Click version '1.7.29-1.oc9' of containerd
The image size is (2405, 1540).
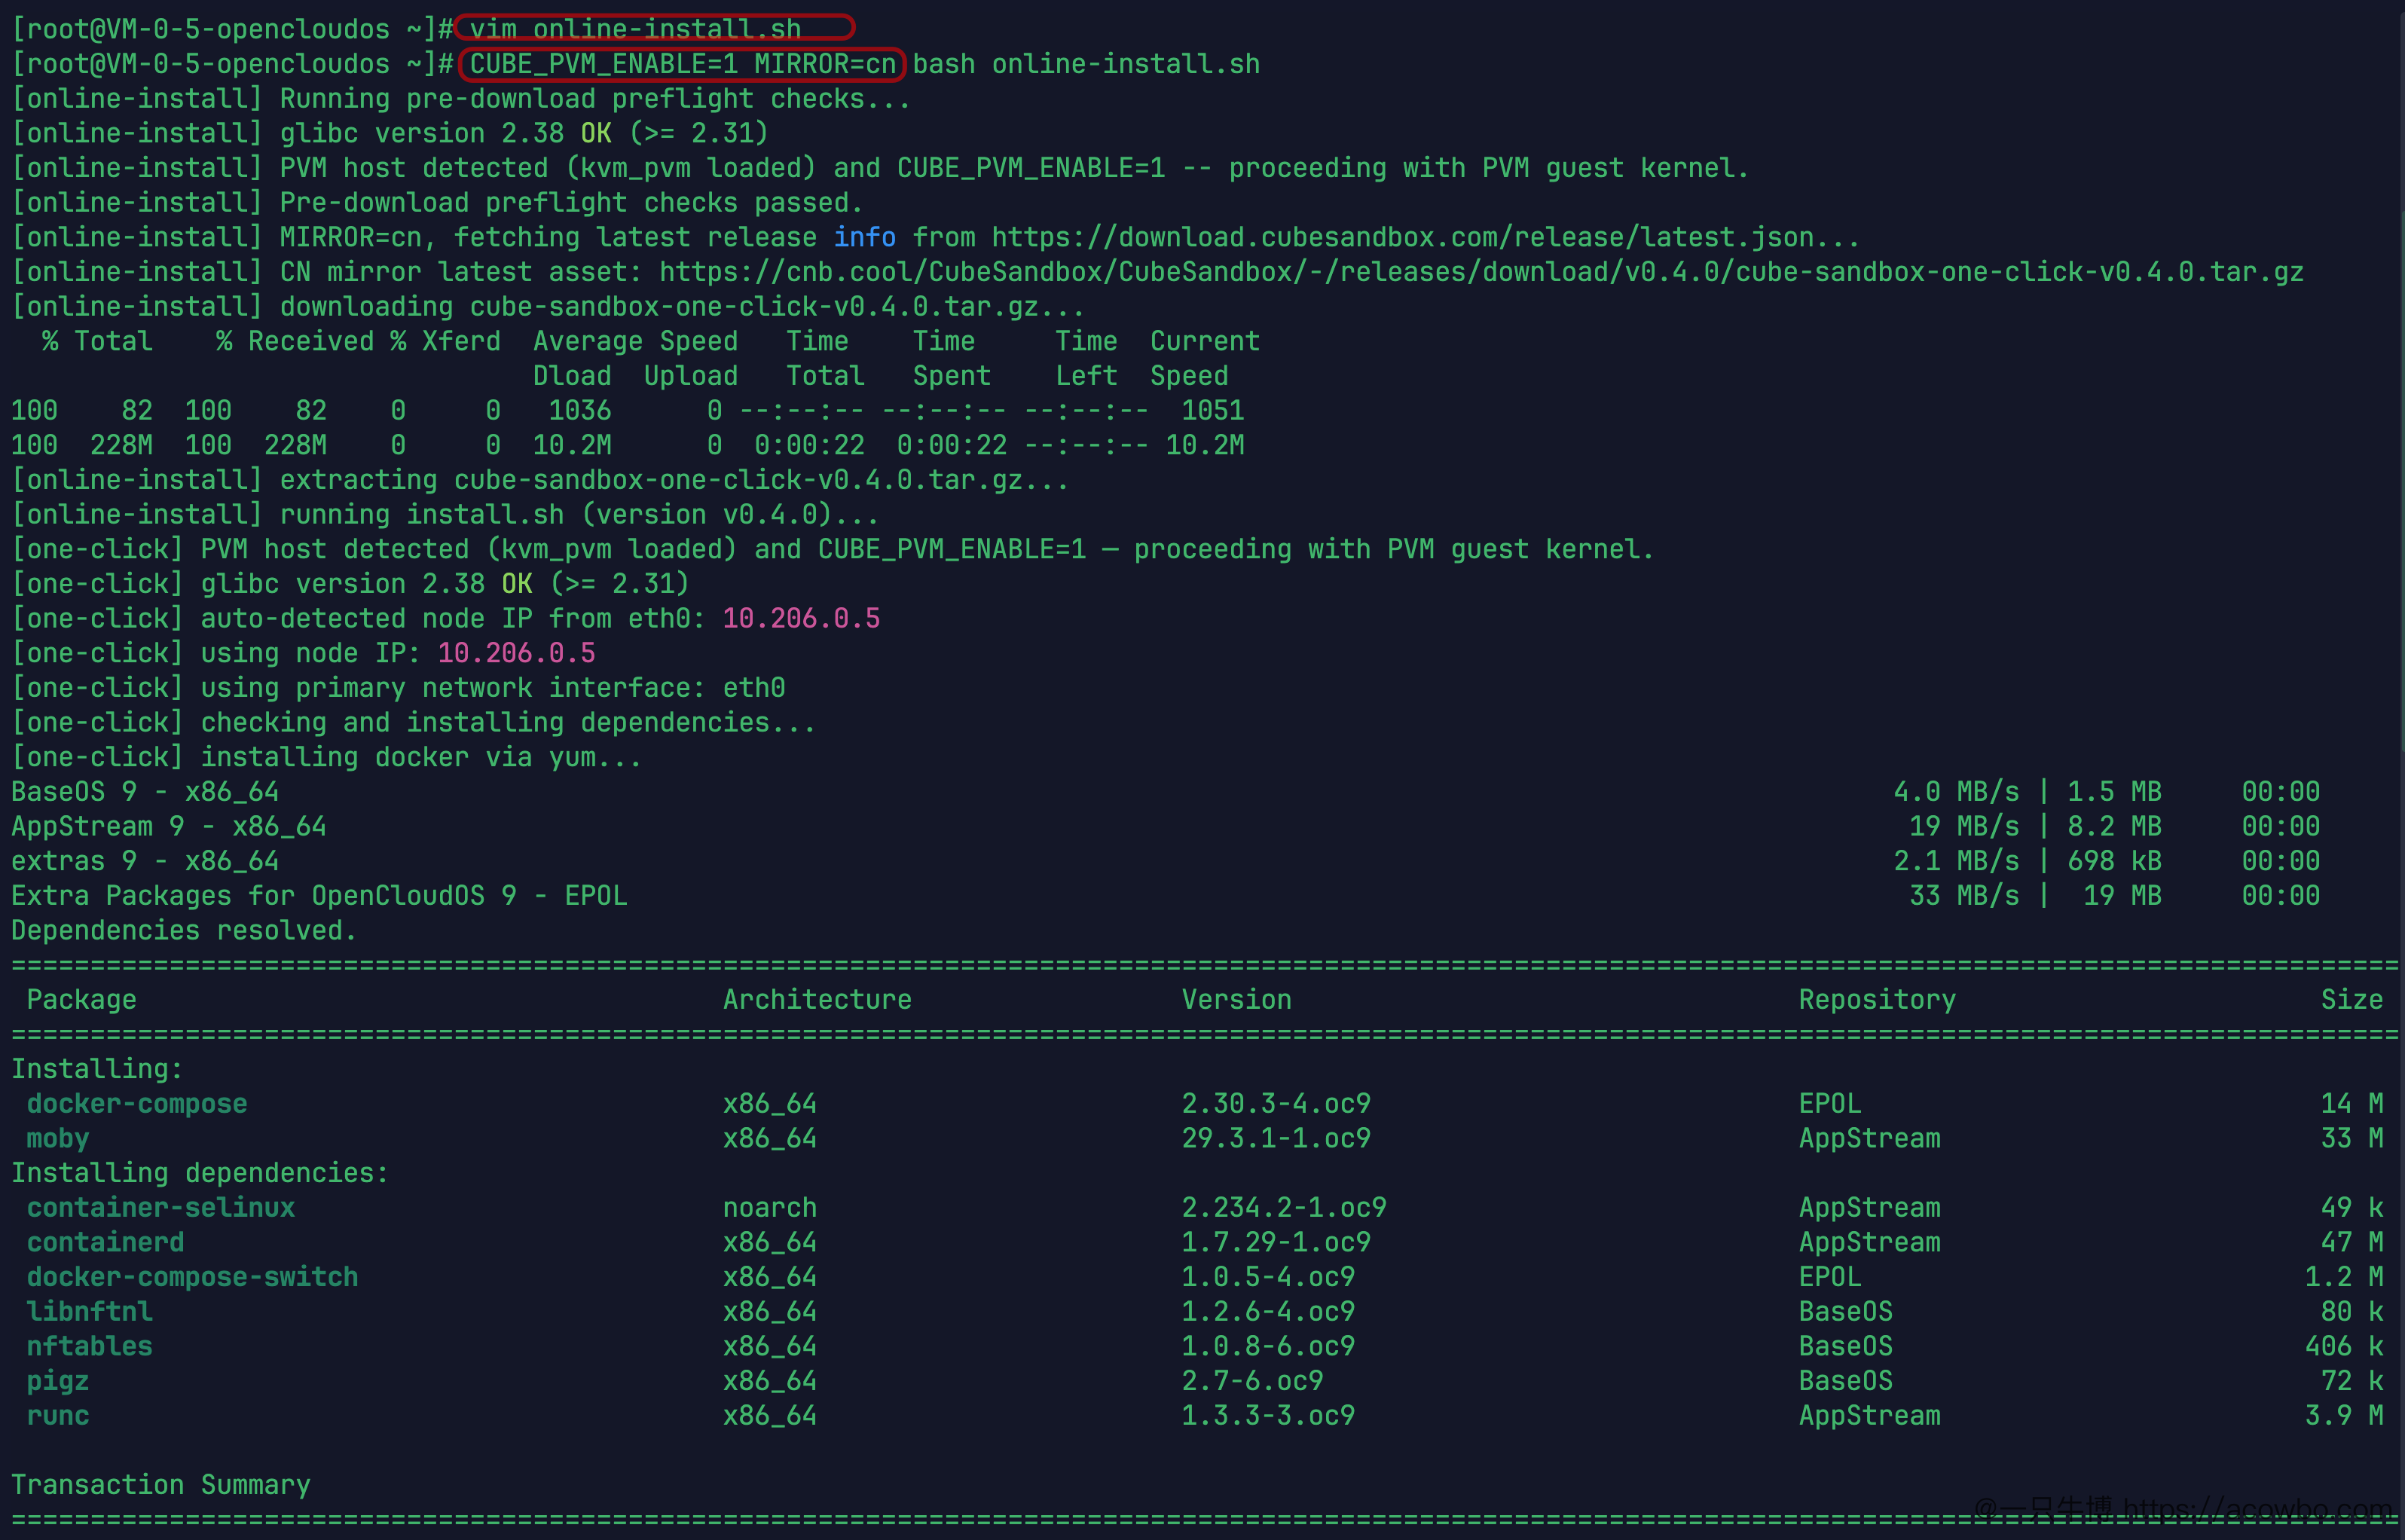pyautogui.click(x=1276, y=1242)
